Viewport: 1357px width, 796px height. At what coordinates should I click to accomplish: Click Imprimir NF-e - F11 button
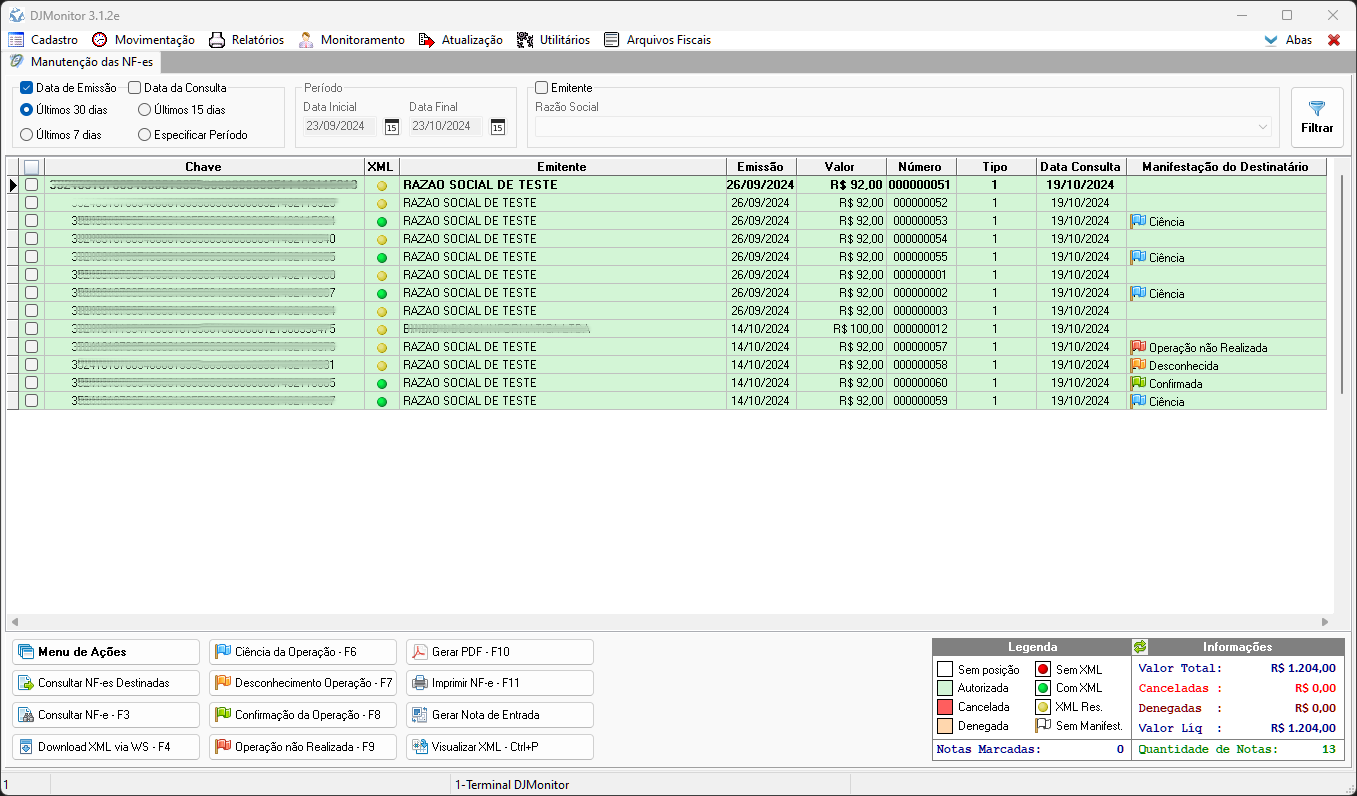500,683
